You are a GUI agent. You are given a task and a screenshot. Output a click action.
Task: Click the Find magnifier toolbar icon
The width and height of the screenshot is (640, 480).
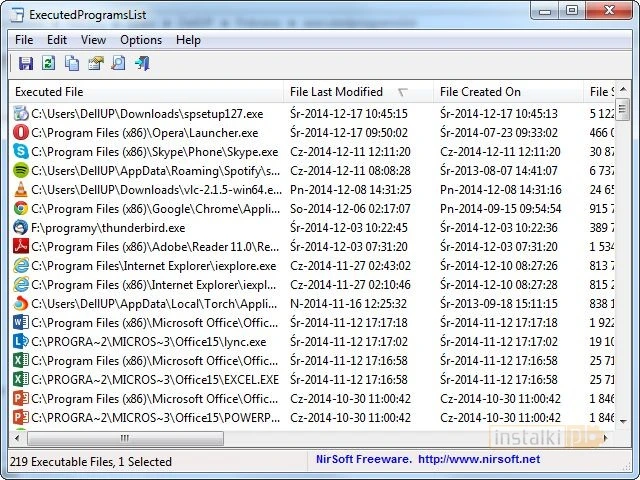(x=118, y=64)
